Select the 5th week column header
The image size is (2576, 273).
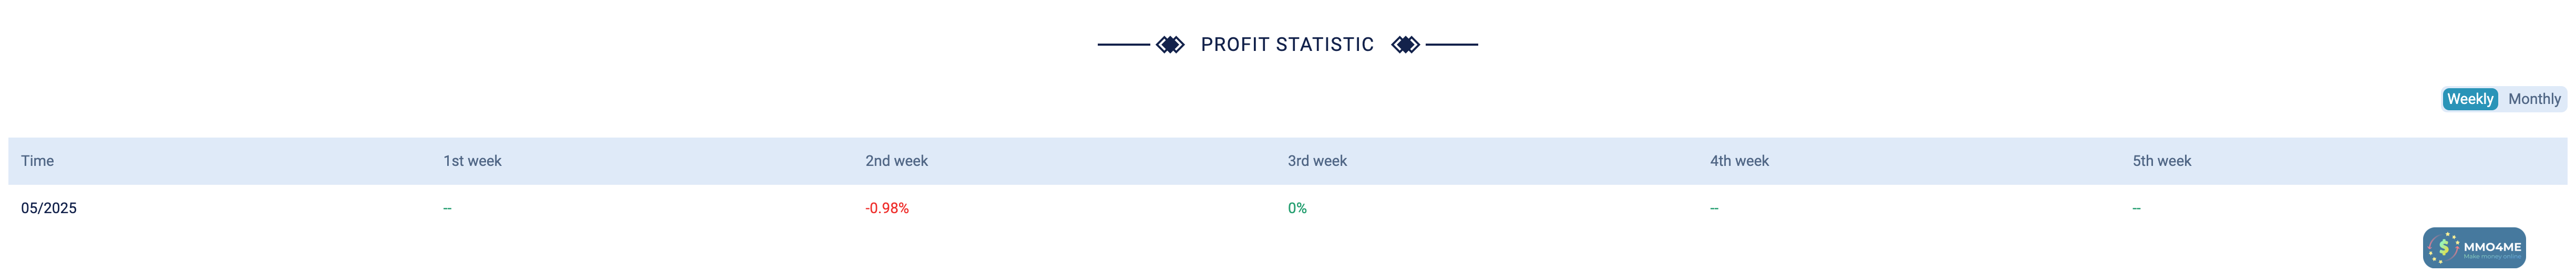(2161, 161)
